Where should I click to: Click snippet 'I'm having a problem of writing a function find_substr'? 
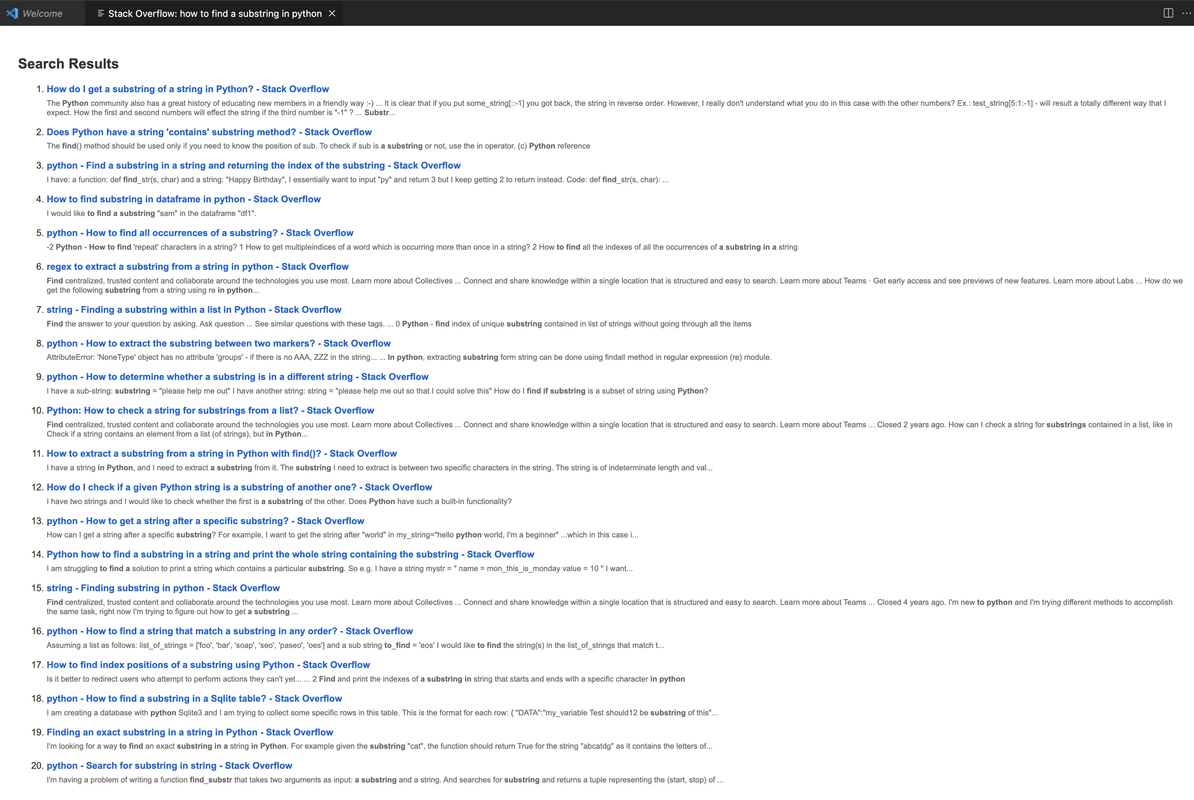385,780
